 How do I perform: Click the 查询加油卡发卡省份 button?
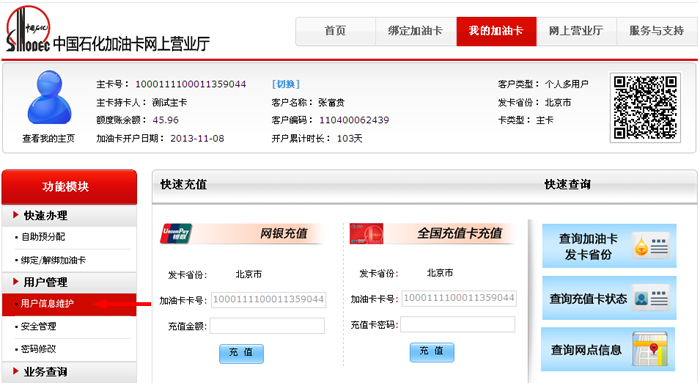[609, 246]
